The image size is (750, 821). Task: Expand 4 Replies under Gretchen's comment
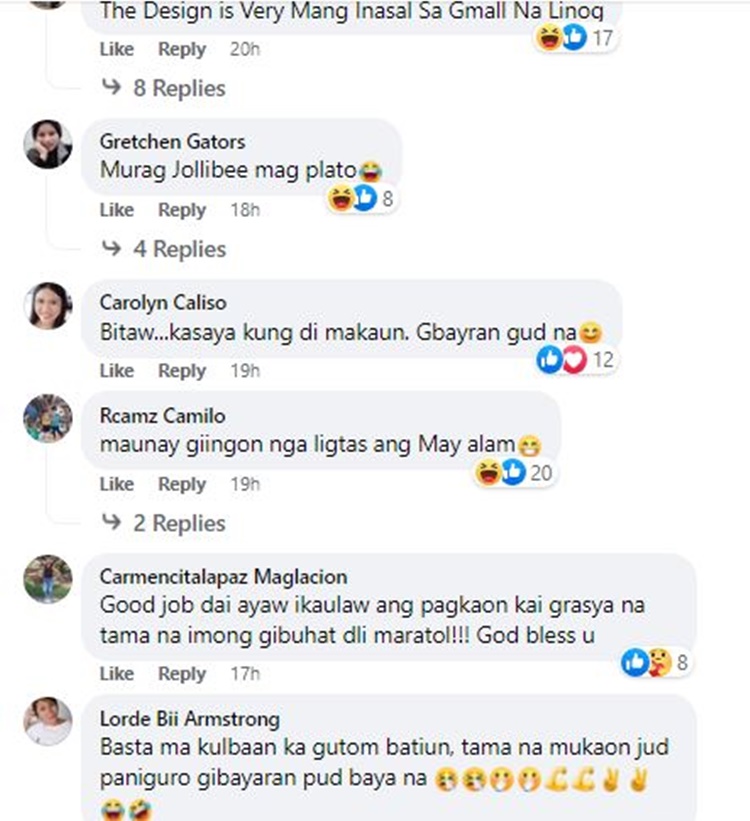click(x=163, y=249)
